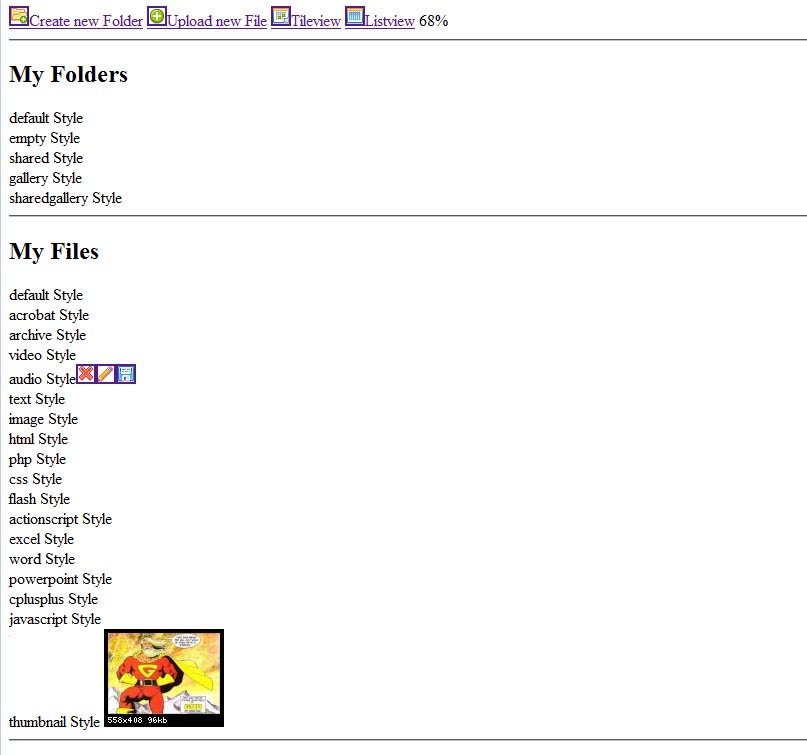The width and height of the screenshot is (807, 755).
Task: Click the Create new Folder icon
Action: (19, 16)
